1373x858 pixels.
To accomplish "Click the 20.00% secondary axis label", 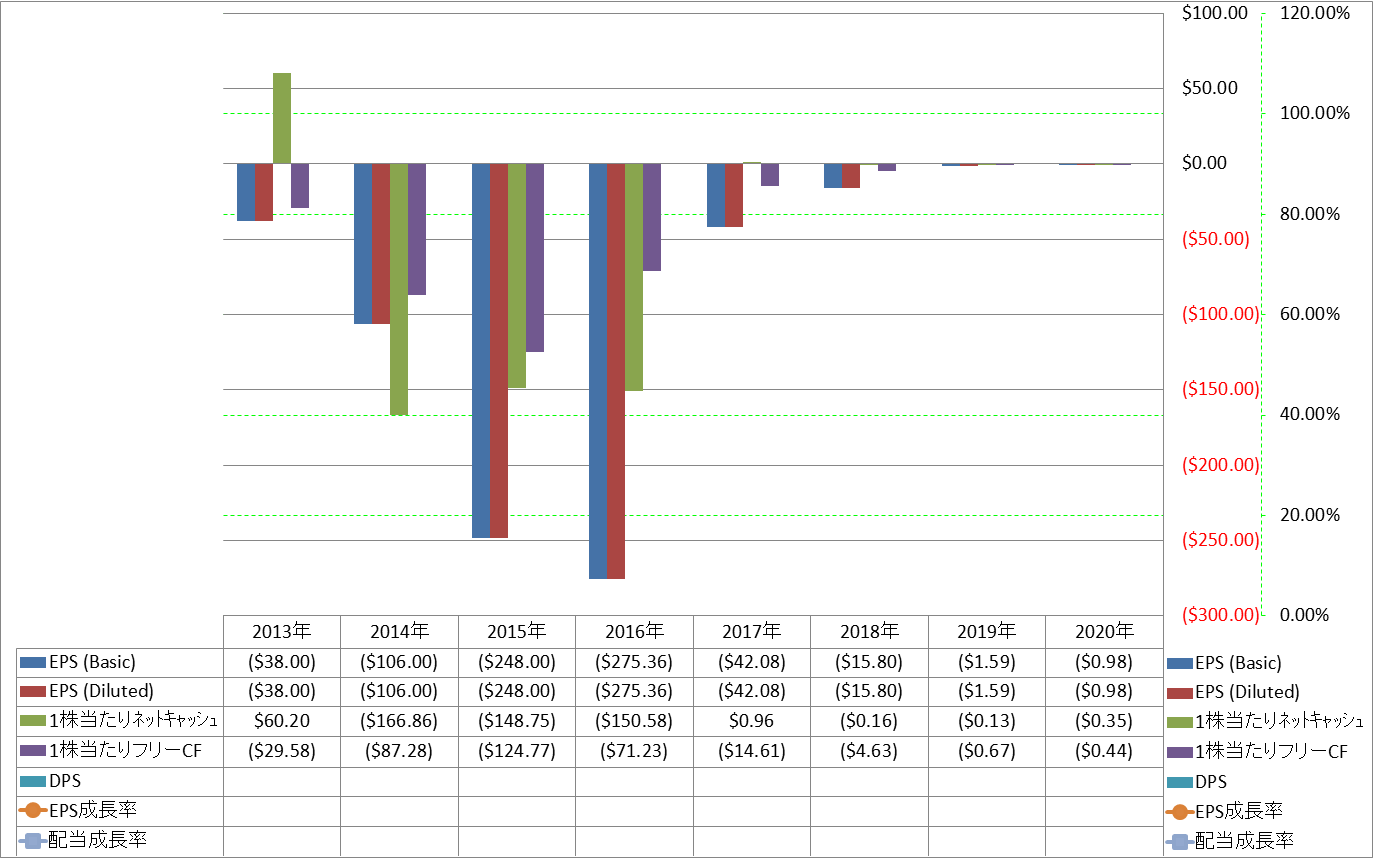I will pos(1311,515).
